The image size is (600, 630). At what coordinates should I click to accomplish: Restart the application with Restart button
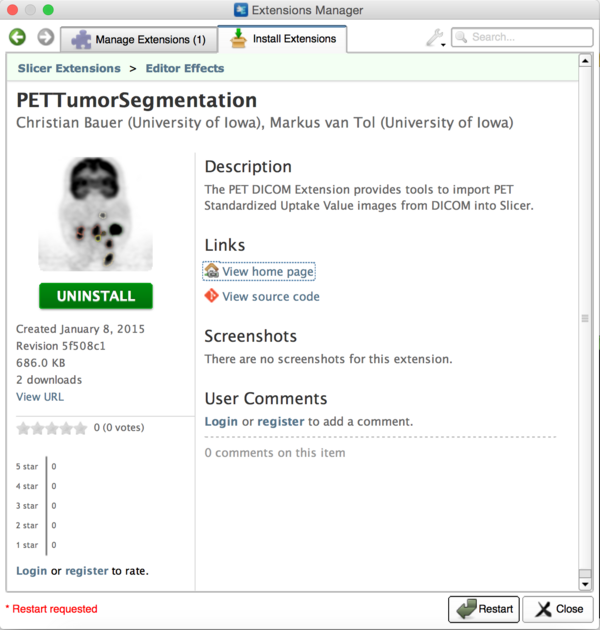pyautogui.click(x=484, y=609)
